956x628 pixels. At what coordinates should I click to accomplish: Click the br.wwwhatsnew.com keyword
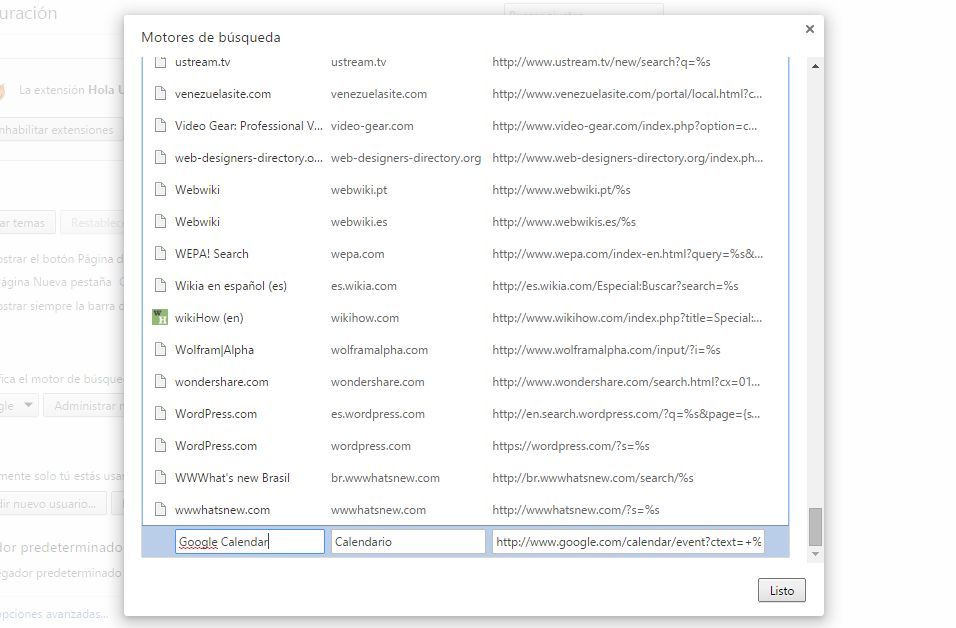pos(385,477)
